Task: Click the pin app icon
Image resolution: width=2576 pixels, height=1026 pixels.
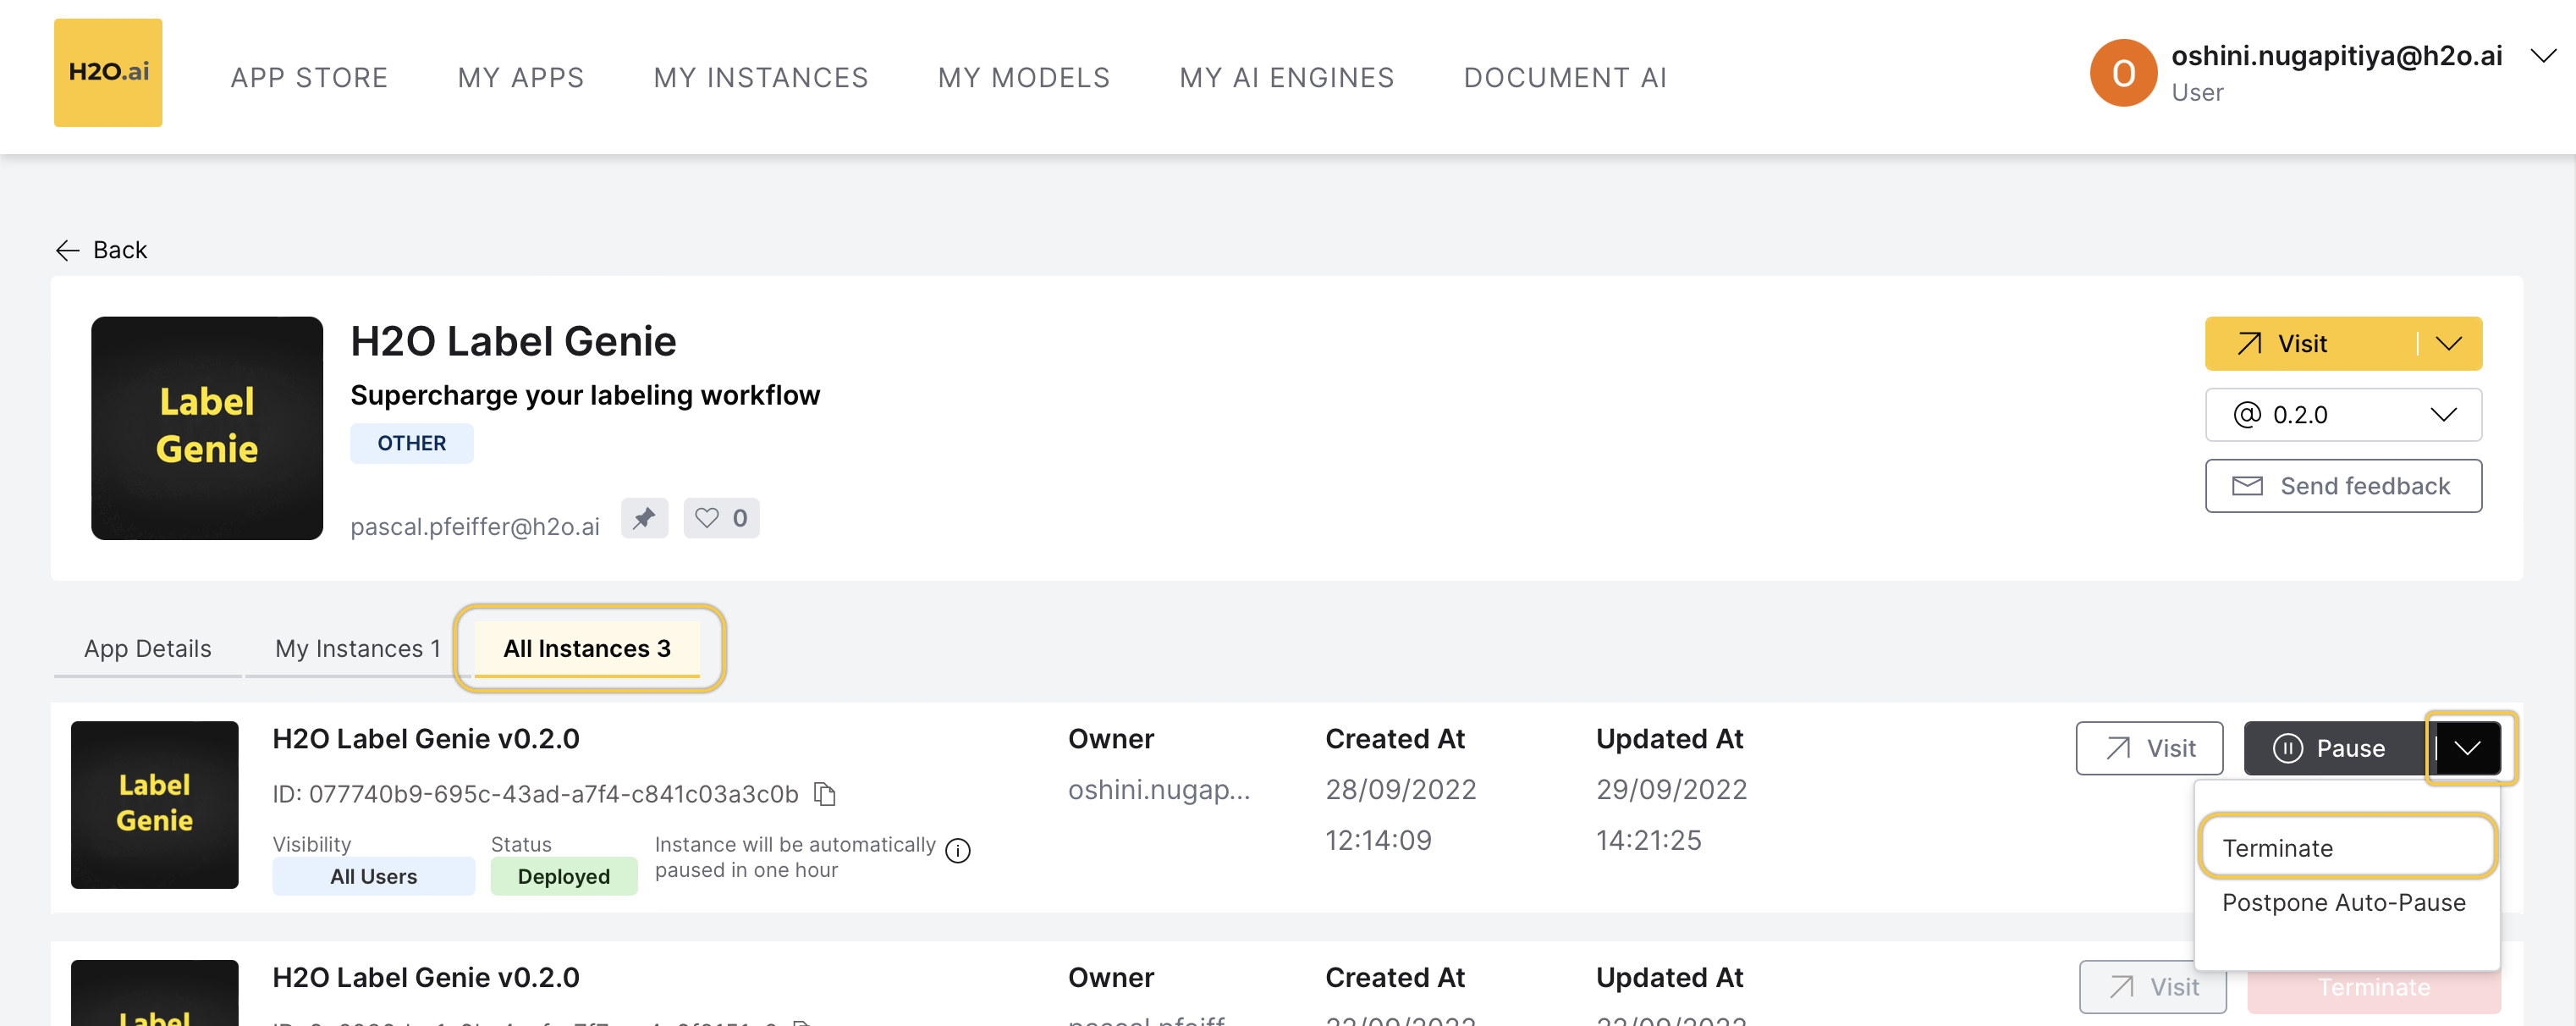Action: (x=644, y=518)
